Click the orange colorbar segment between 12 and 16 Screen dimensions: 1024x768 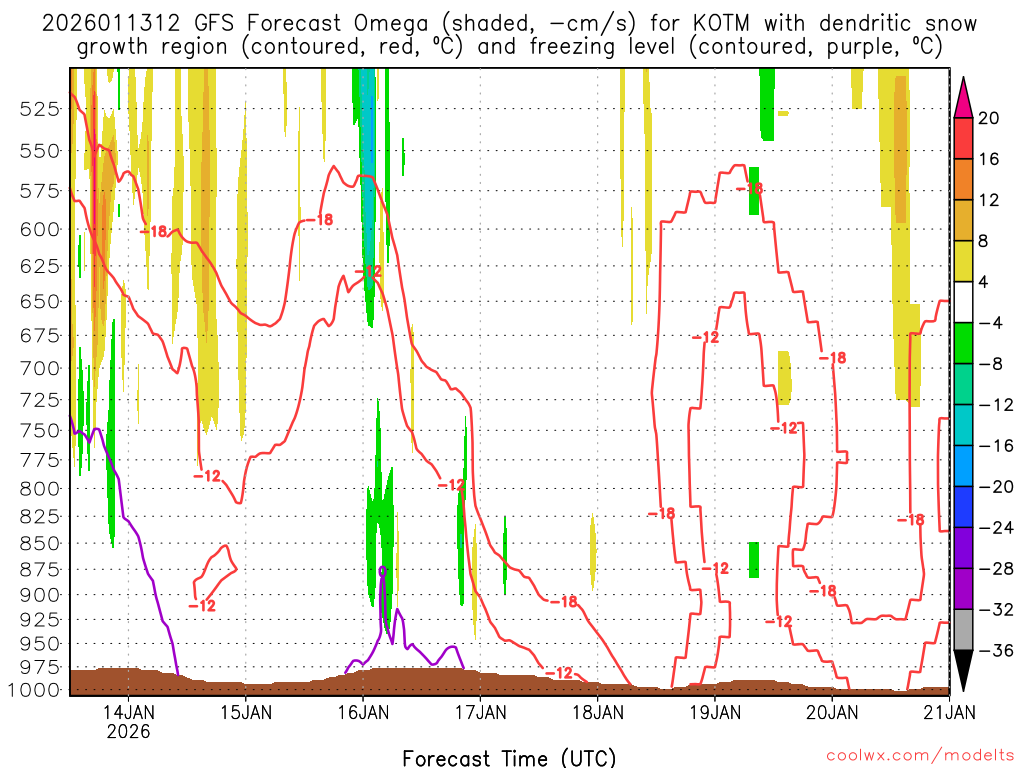point(963,180)
